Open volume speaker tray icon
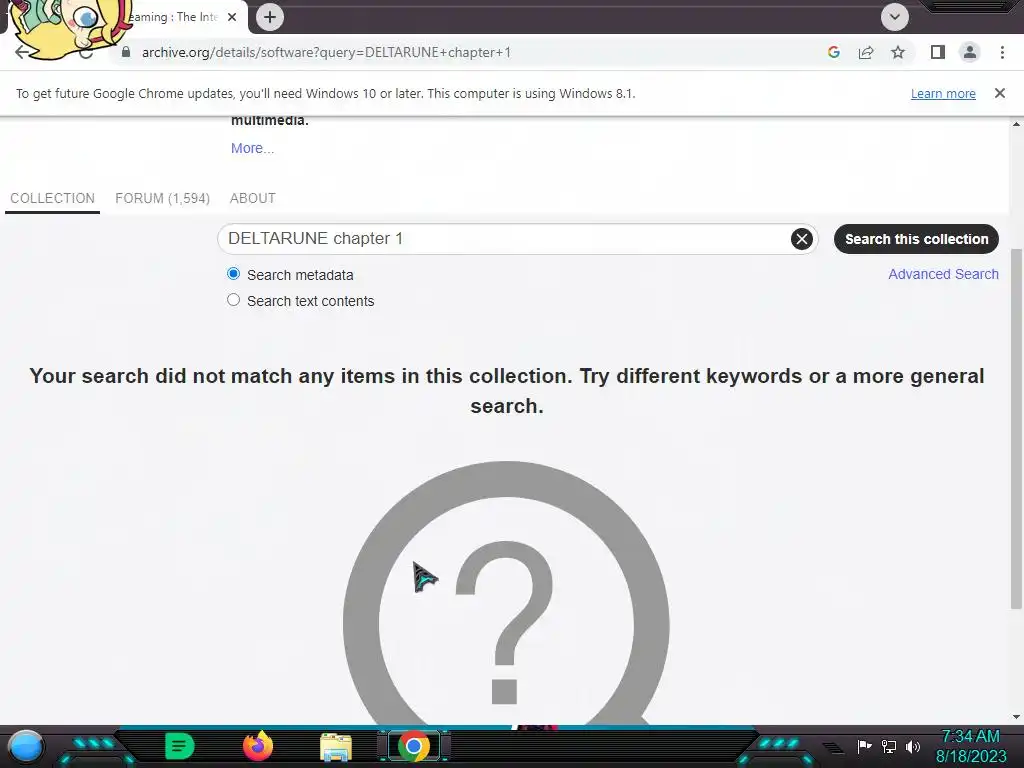The image size is (1024, 768). coord(913,746)
